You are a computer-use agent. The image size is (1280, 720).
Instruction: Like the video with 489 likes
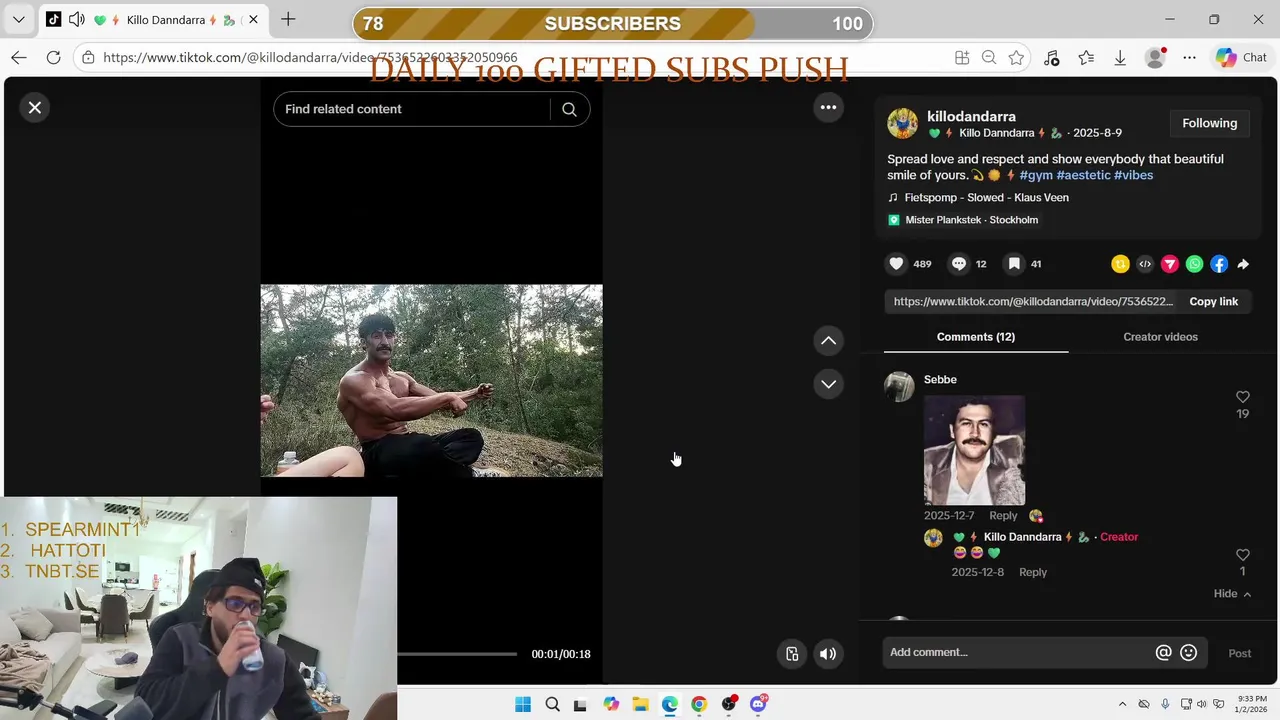point(897,264)
